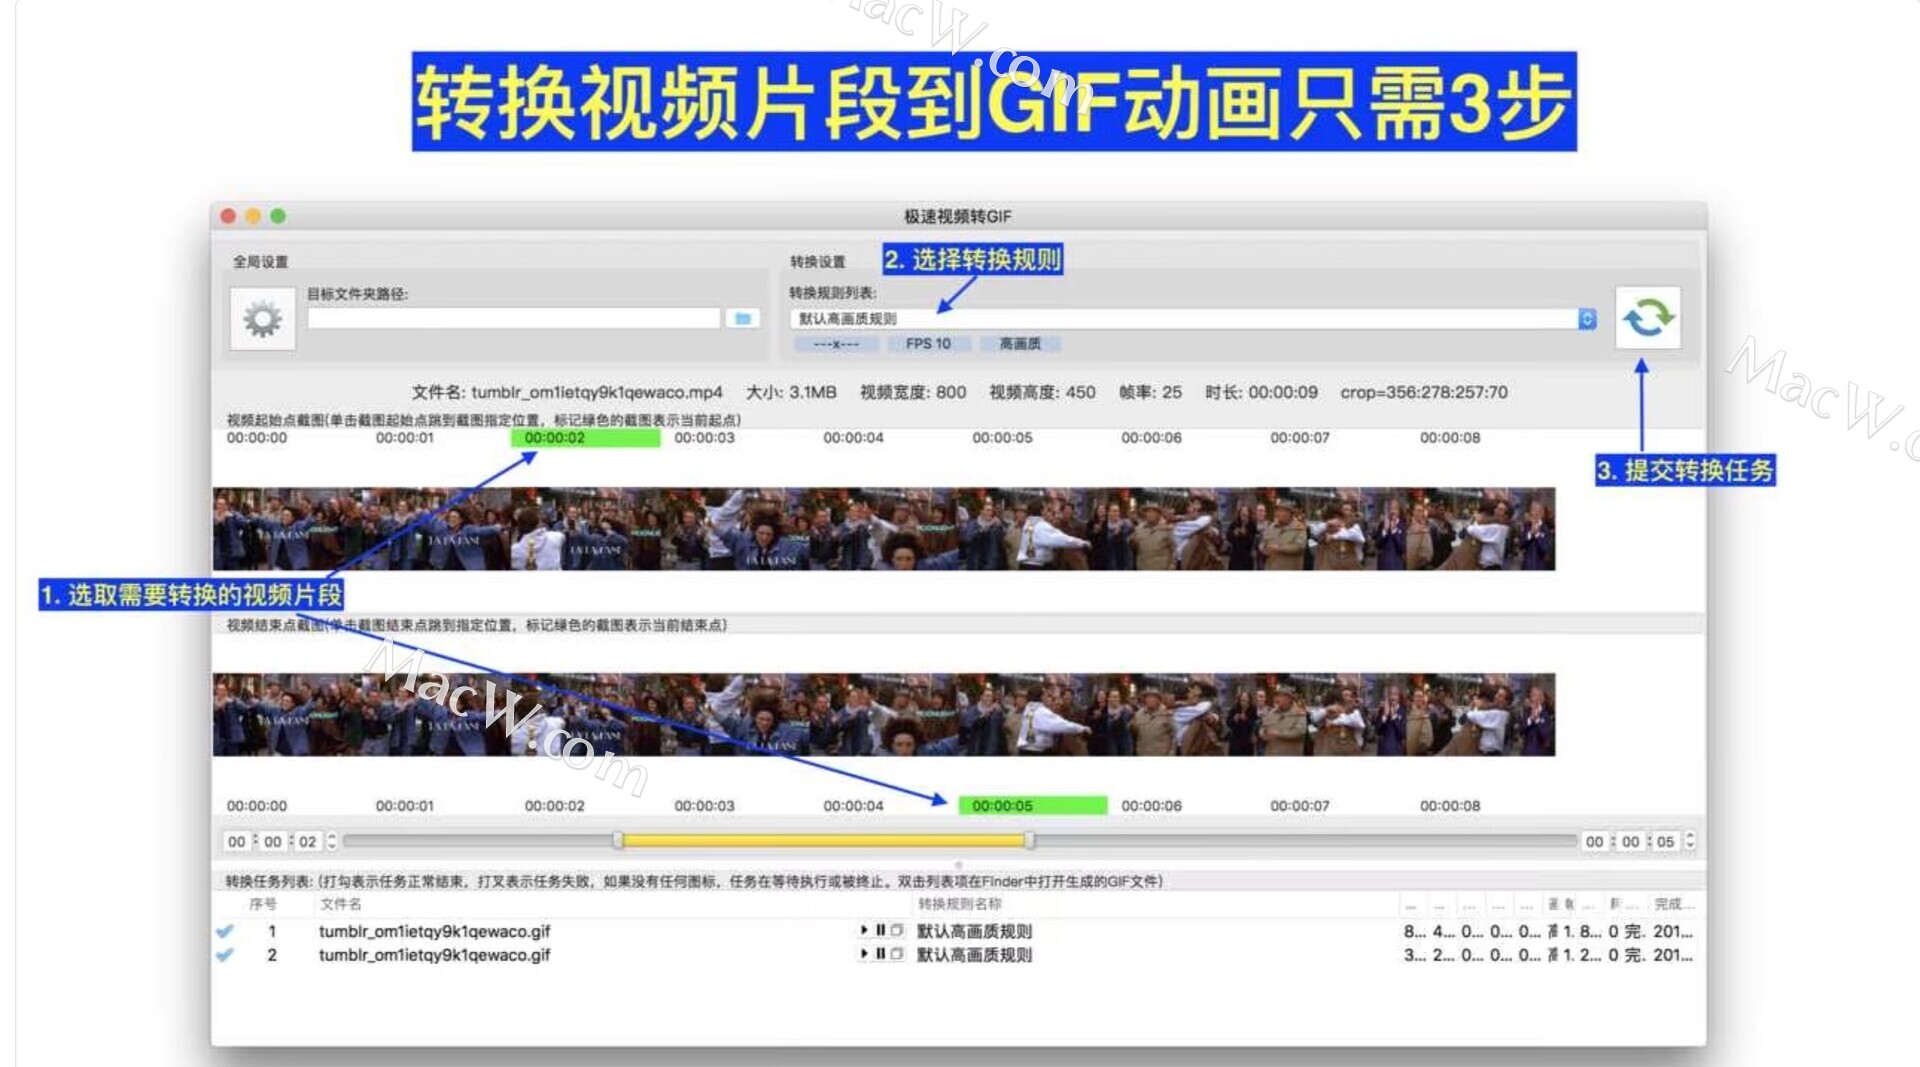
Task: Click the target folder path input field
Action: click(513, 318)
